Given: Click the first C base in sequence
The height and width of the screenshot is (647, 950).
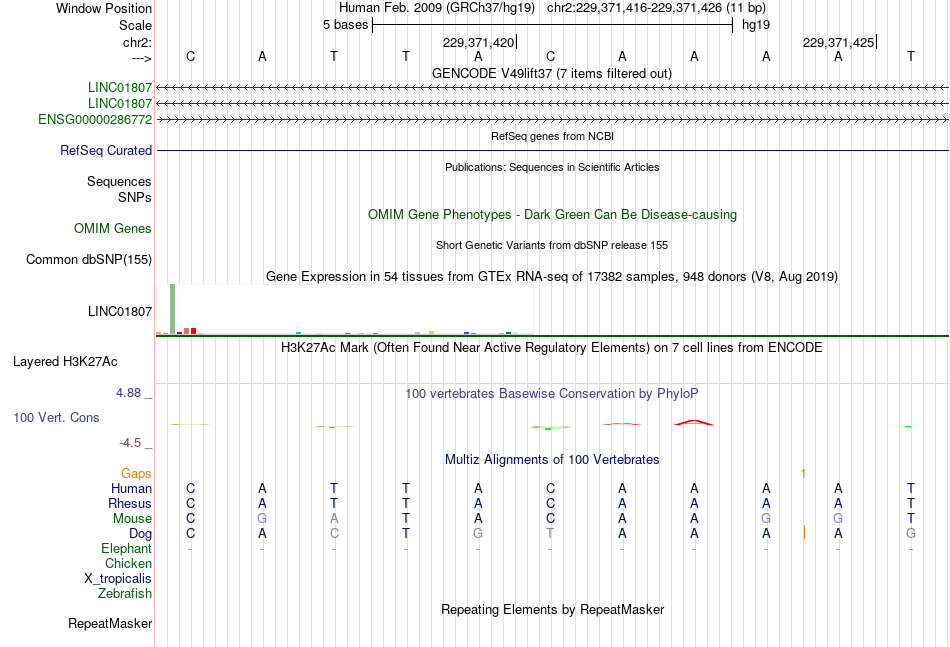Looking at the screenshot, I should click(x=190, y=56).
